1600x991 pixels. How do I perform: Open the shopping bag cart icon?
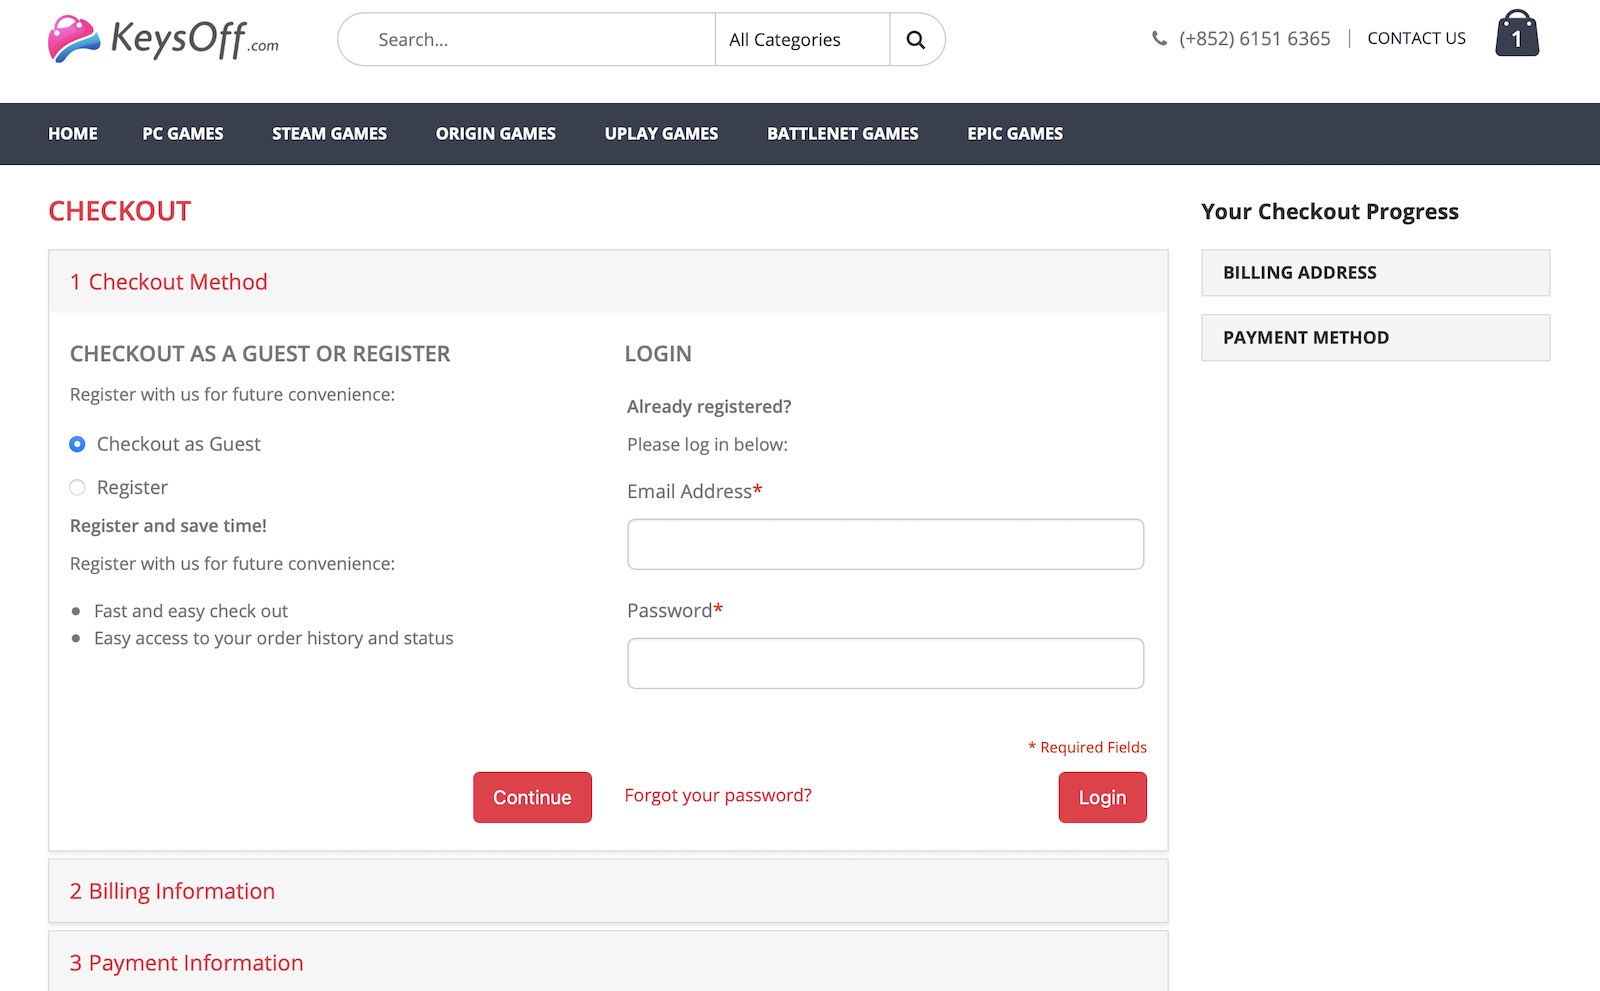(1516, 35)
